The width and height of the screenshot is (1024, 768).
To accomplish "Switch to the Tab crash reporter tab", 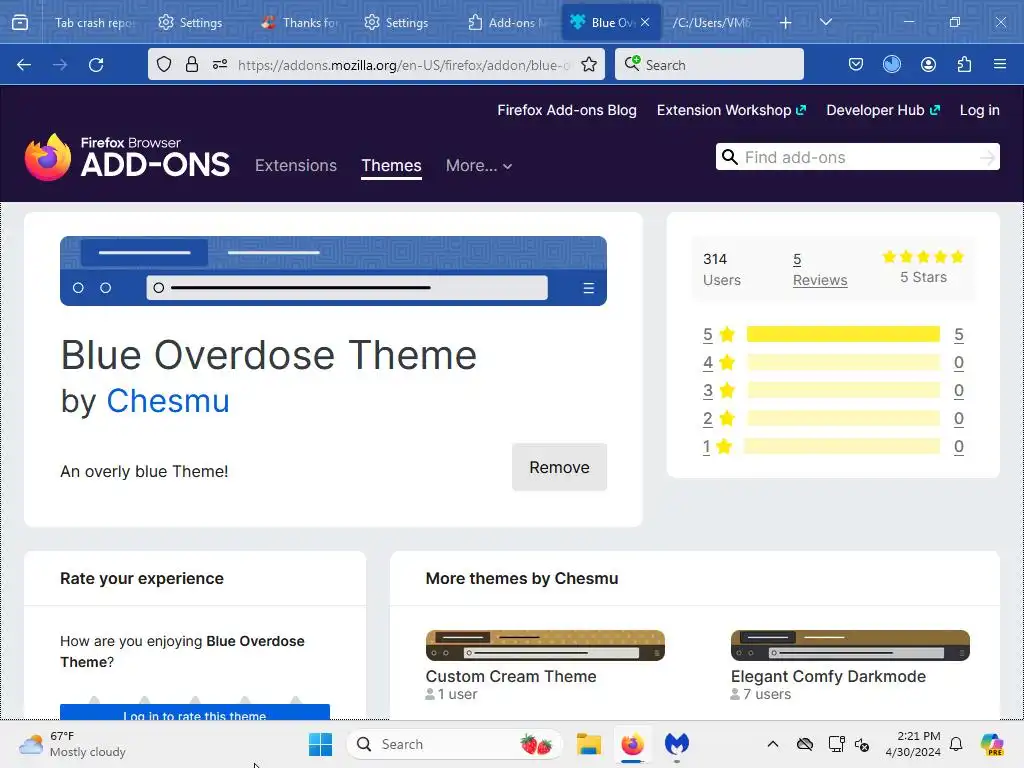I will click(x=93, y=23).
